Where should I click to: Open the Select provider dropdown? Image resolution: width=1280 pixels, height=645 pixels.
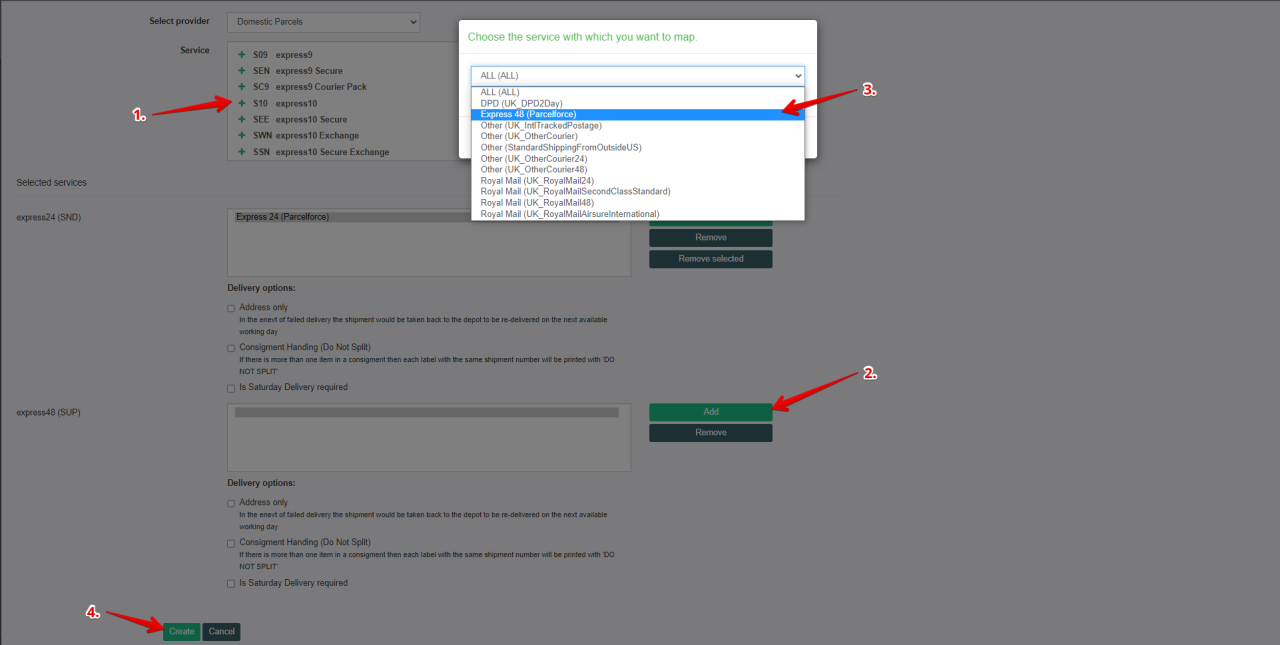click(x=322, y=21)
